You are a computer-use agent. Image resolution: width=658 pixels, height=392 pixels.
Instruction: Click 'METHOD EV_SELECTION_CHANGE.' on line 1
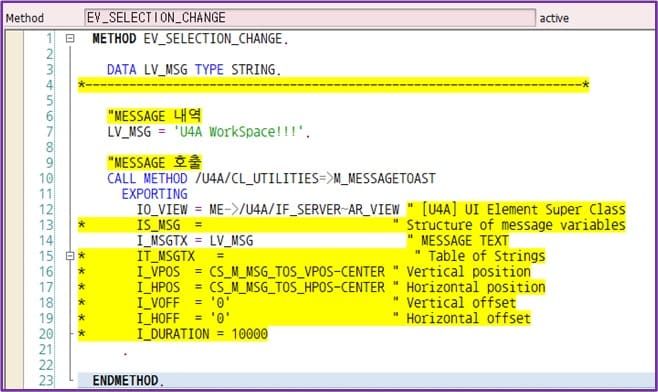(x=191, y=39)
